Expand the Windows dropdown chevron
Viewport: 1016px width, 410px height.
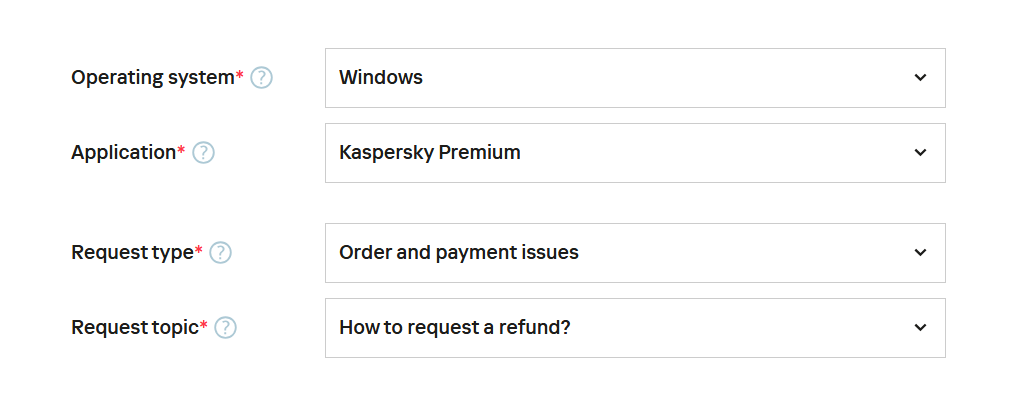pyautogui.click(x=920, y=78)
